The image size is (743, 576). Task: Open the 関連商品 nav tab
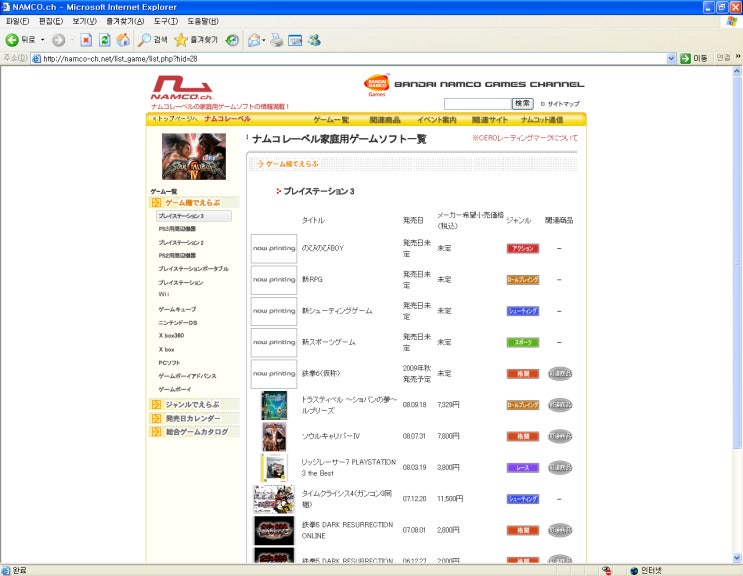pos(385,120)
